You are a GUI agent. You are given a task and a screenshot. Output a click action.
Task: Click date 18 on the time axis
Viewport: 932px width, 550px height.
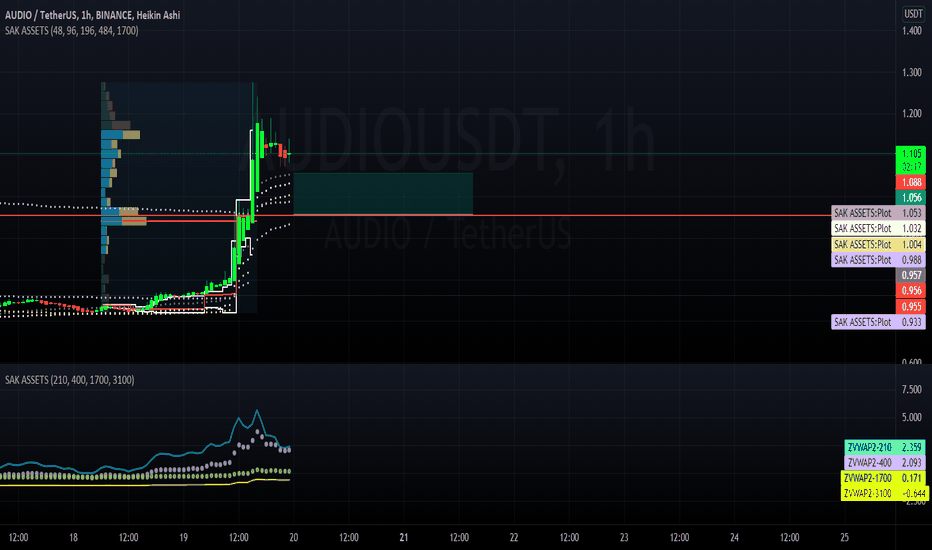(x=73, y=538)
